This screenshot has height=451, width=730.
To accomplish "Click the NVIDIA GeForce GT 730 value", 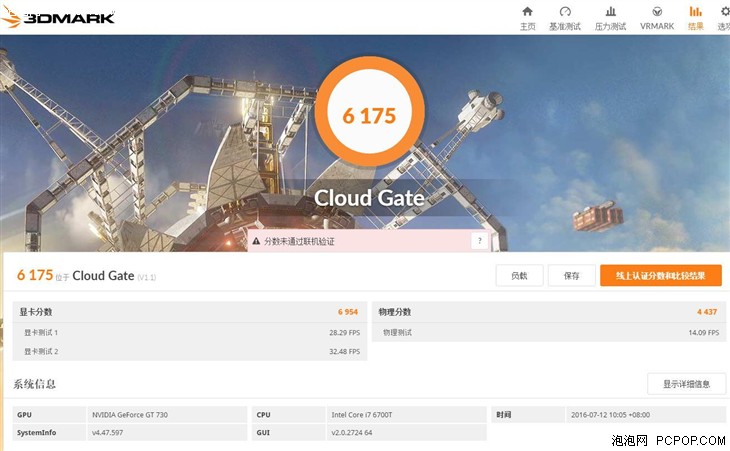I will coord(130,415).
